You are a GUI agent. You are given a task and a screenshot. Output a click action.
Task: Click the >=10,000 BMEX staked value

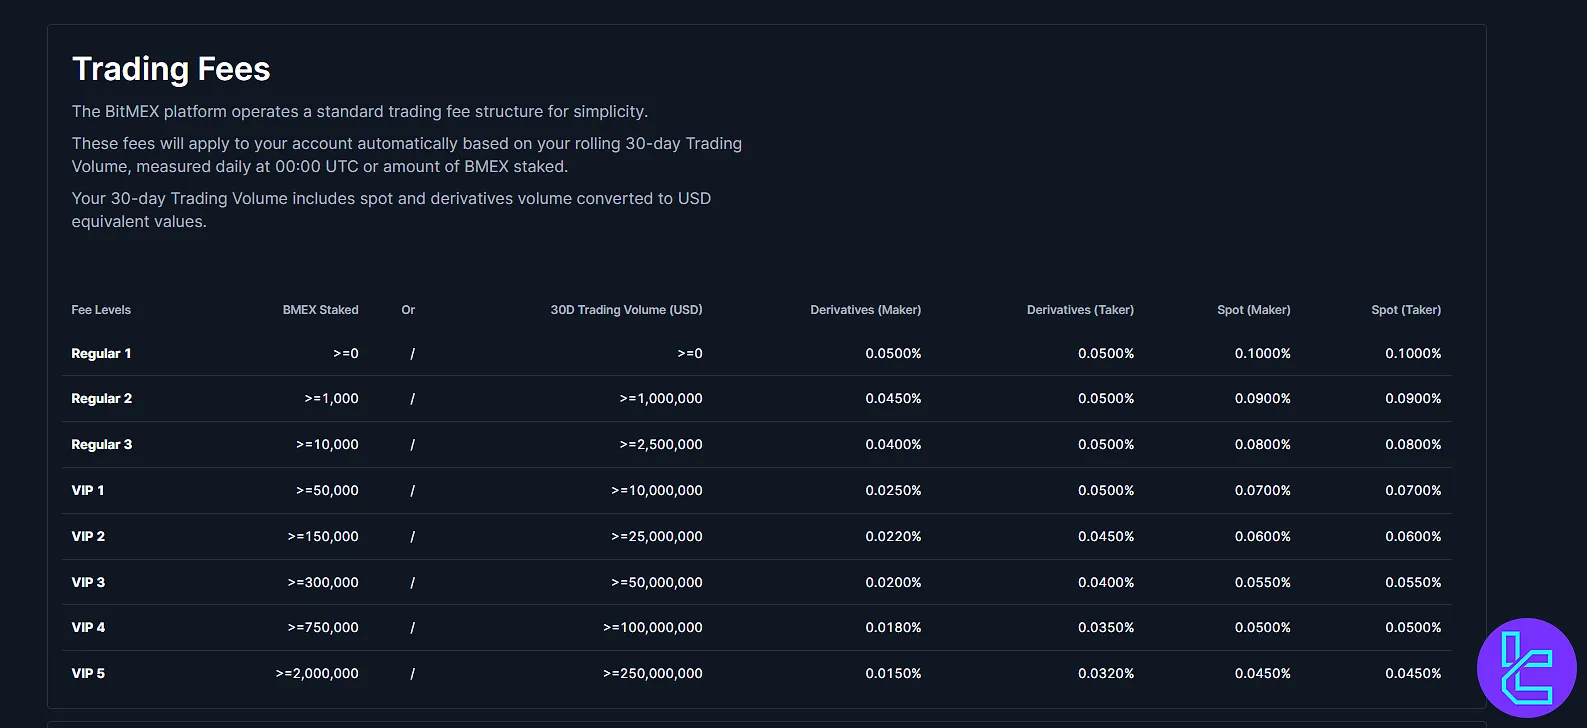(327, 444)
